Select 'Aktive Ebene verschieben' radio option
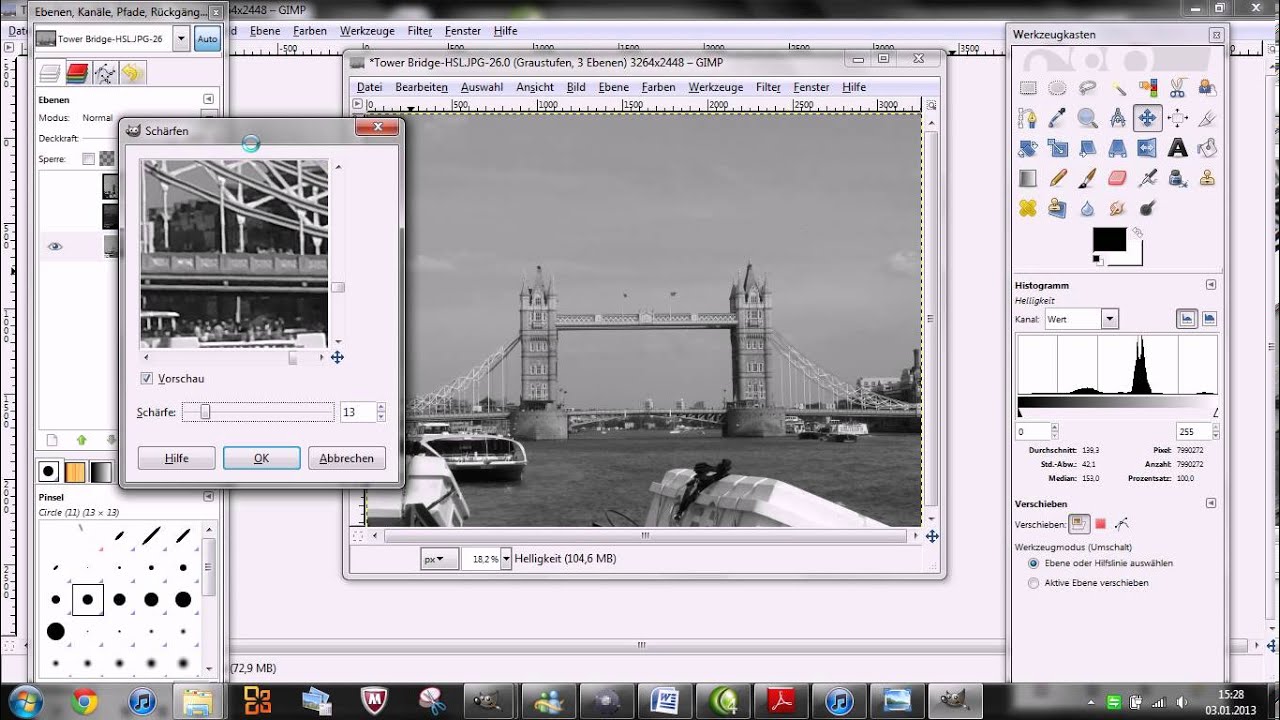1280x720 pixels. point(1033,583)
